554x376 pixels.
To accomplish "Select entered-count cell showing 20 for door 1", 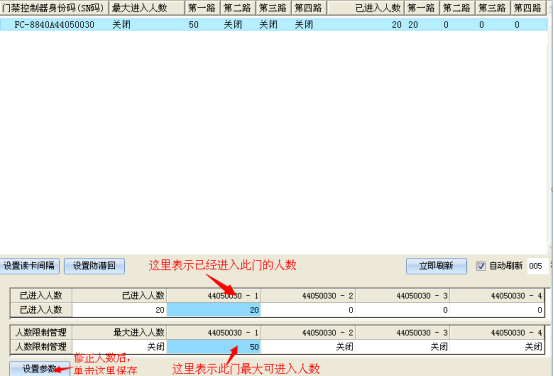I will (x=214, y=310).
